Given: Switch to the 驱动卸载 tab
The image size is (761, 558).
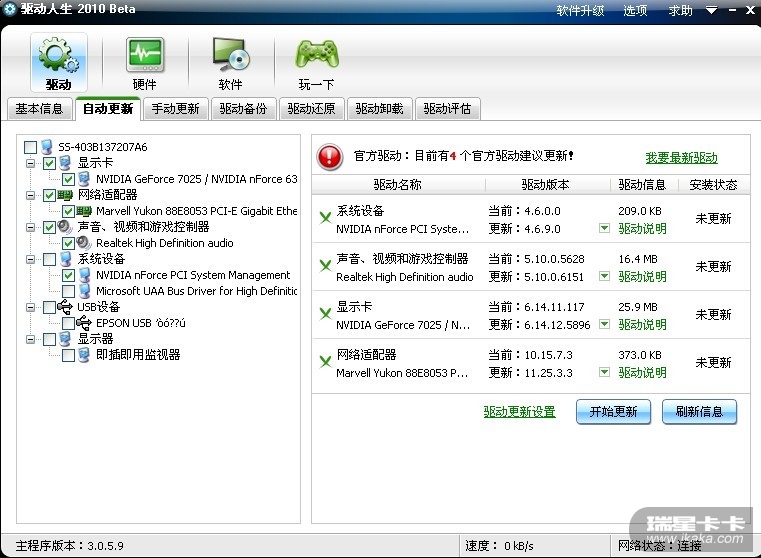Looking at the screenshot, I should (379, 109).
